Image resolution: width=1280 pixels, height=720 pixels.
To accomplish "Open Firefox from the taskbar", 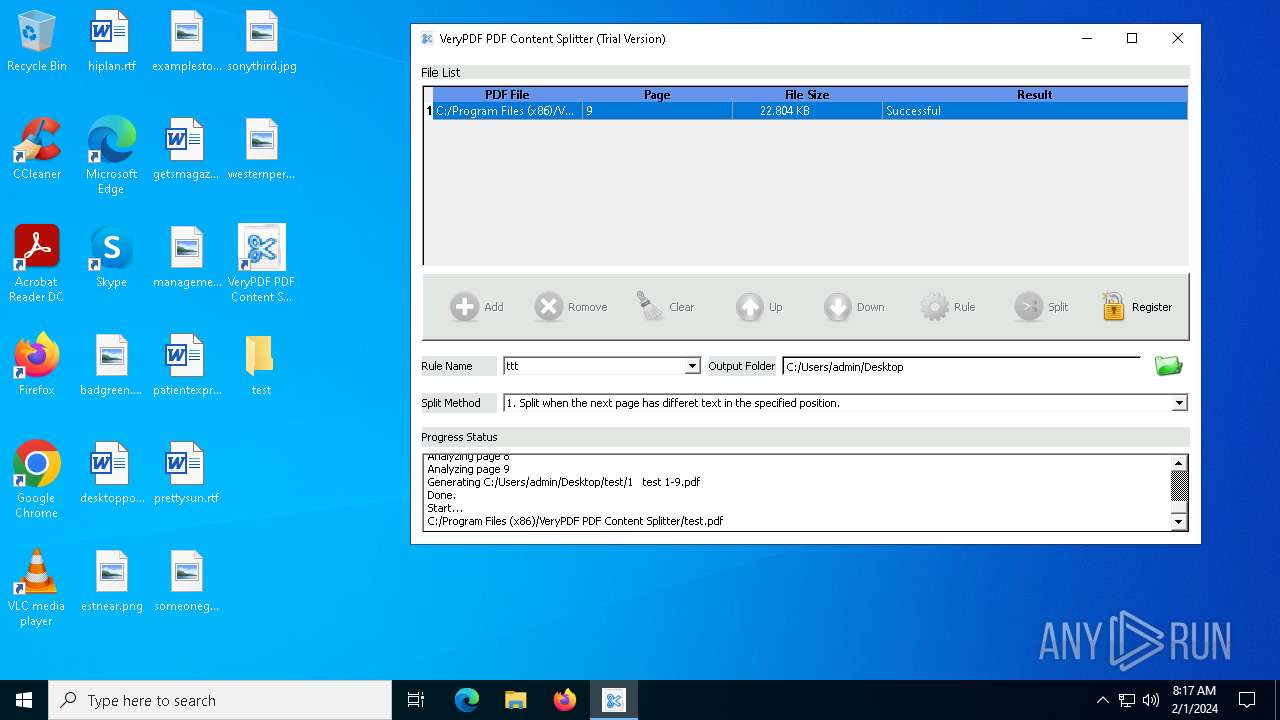I will 564,700.
